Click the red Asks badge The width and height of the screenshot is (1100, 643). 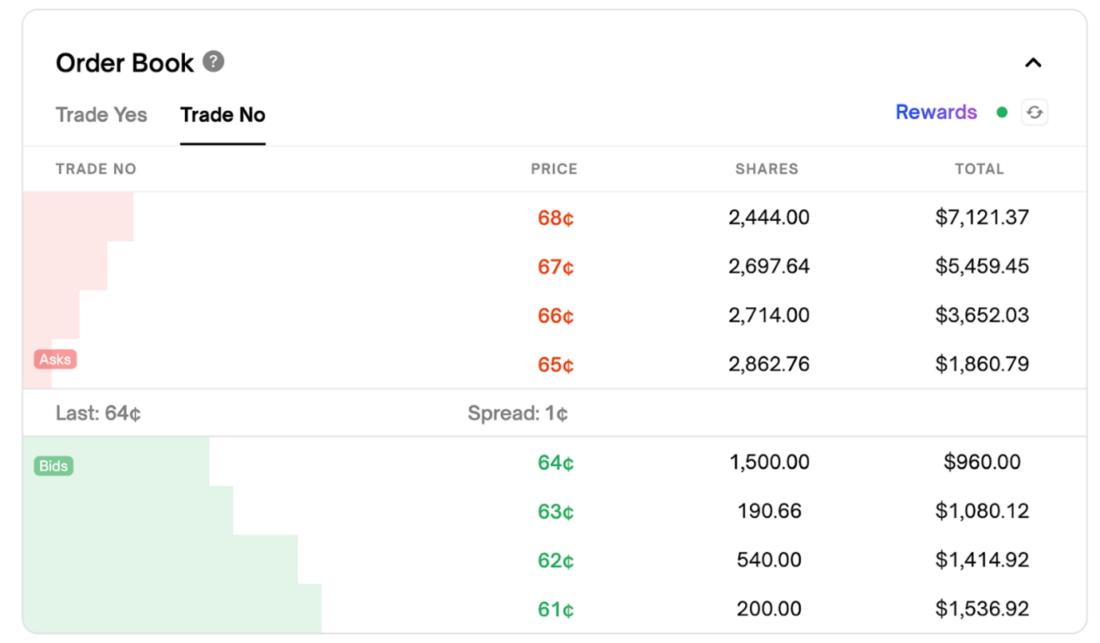click(x=55, y=359)
